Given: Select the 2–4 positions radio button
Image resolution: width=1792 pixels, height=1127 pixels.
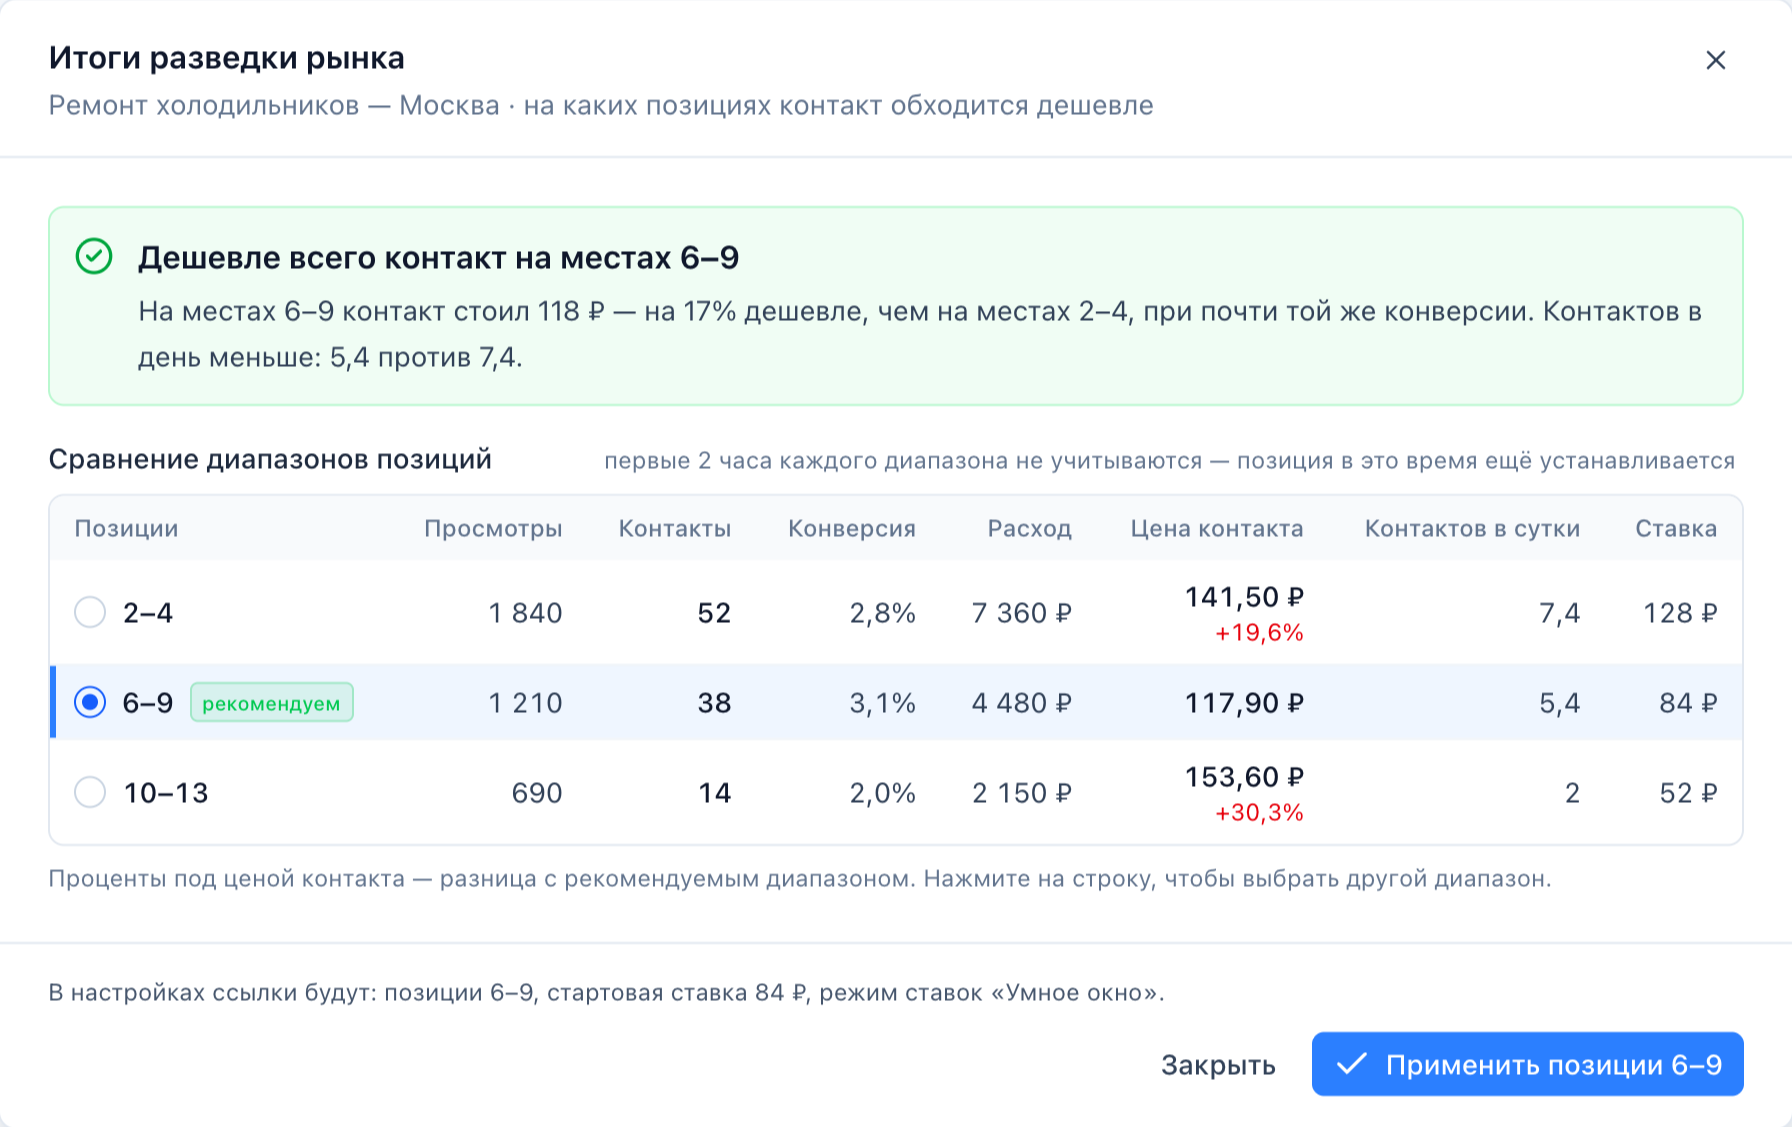Looking at the screenshot, I should [90, 612].
